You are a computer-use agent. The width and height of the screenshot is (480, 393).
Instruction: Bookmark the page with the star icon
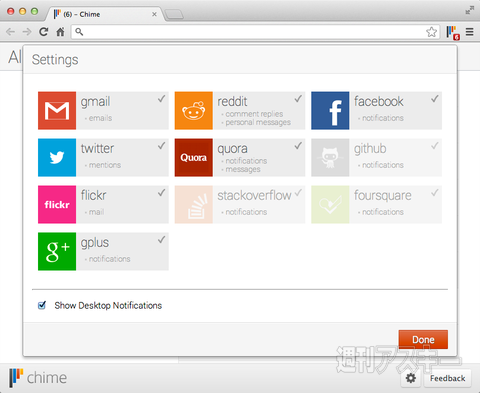[x=431, y=32]
